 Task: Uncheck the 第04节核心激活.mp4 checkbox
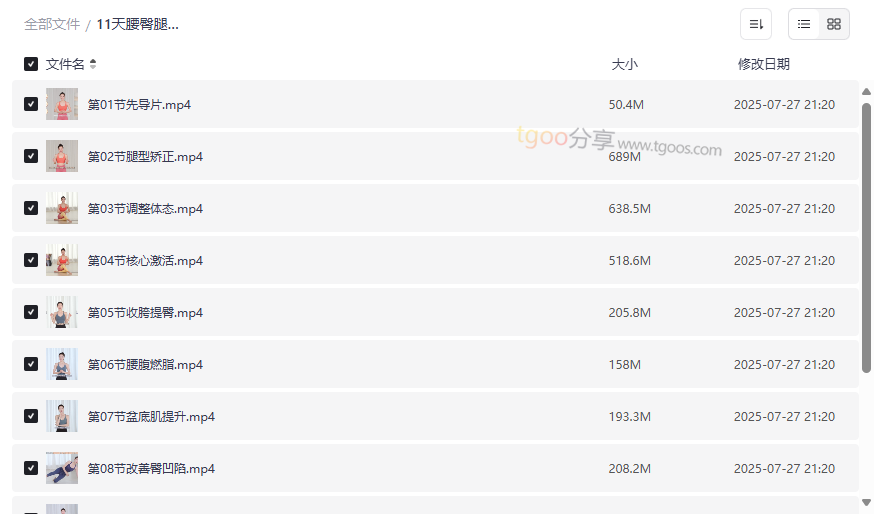click(31, 260)
